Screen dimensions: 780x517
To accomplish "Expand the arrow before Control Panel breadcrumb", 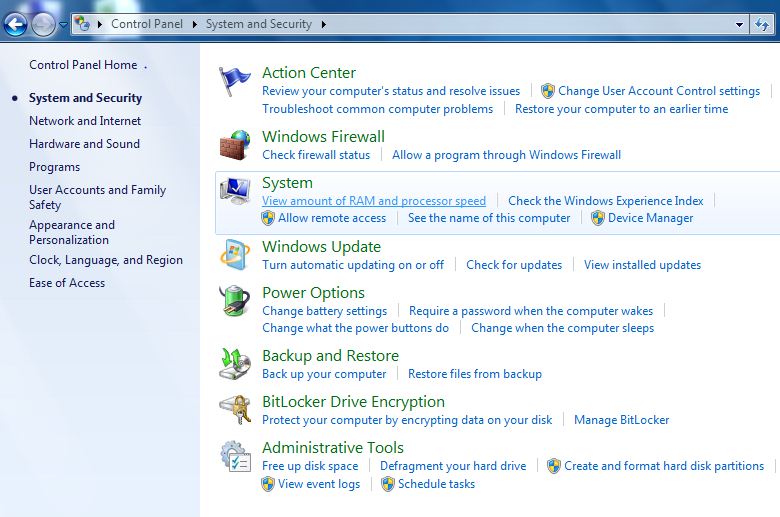I will (x=100, y=24).
